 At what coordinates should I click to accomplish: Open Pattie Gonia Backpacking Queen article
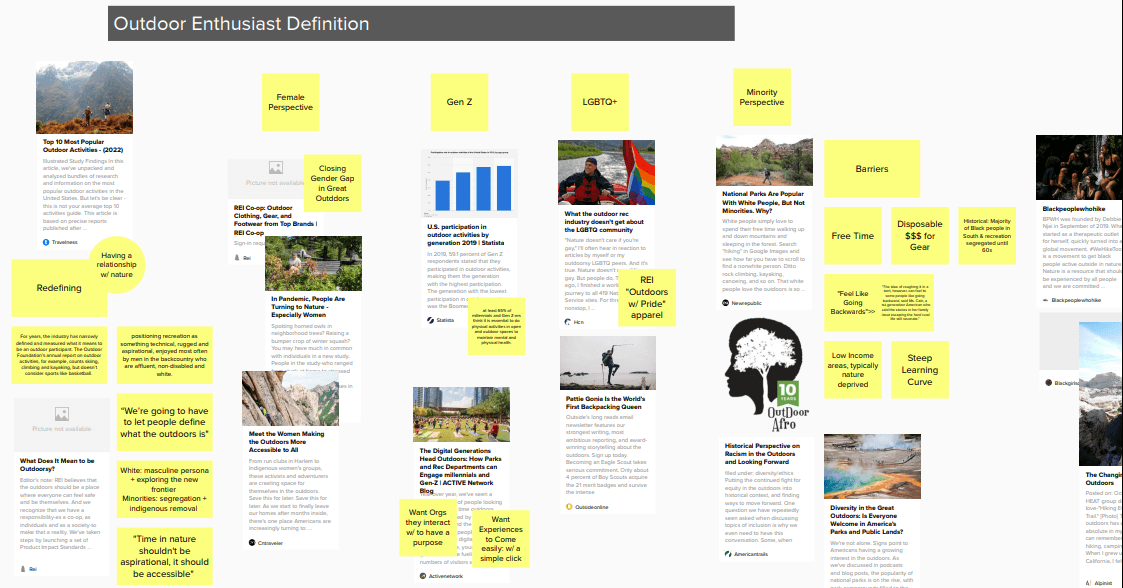tap(605, 403)
